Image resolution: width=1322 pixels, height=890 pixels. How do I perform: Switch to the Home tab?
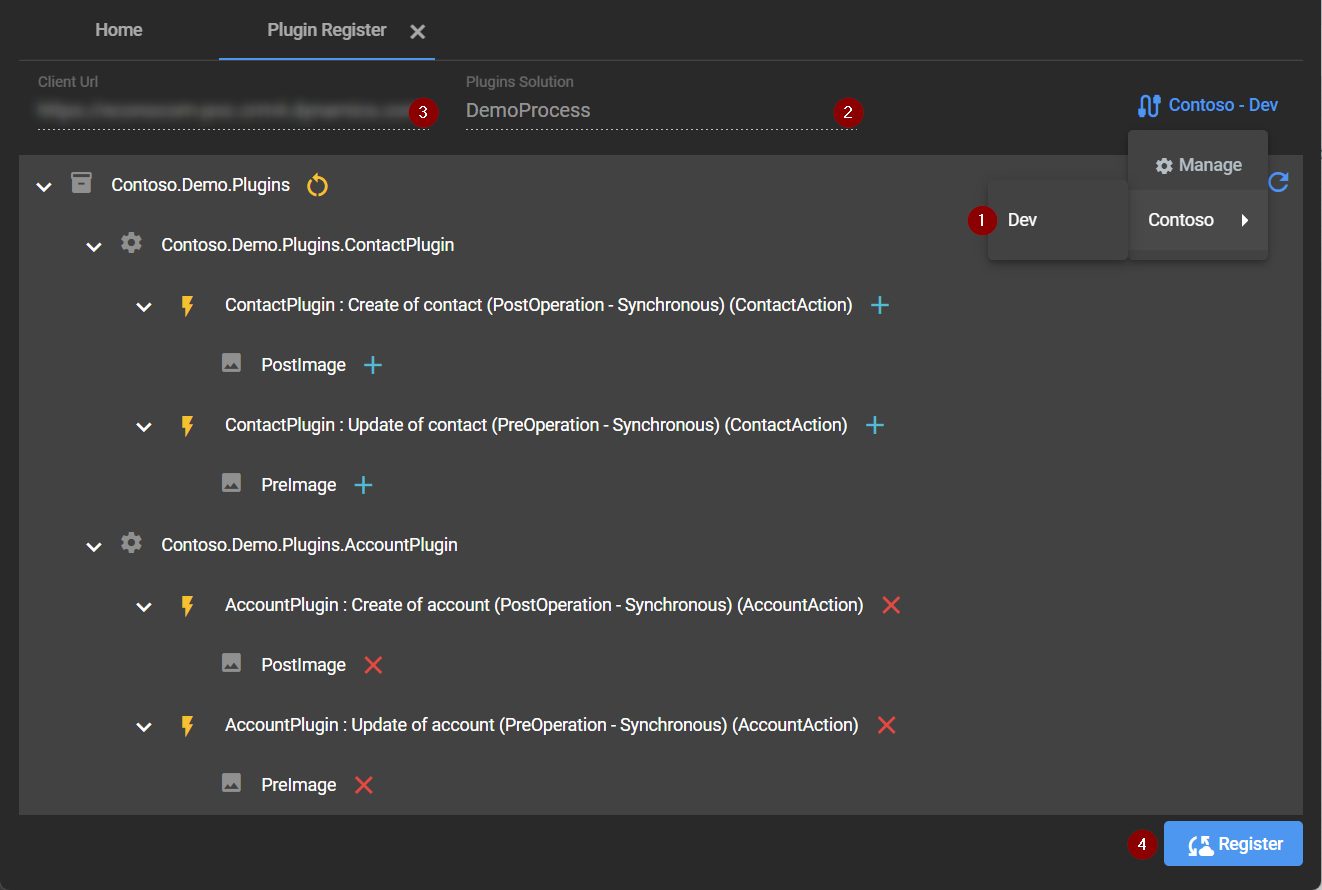pos(119,30)
